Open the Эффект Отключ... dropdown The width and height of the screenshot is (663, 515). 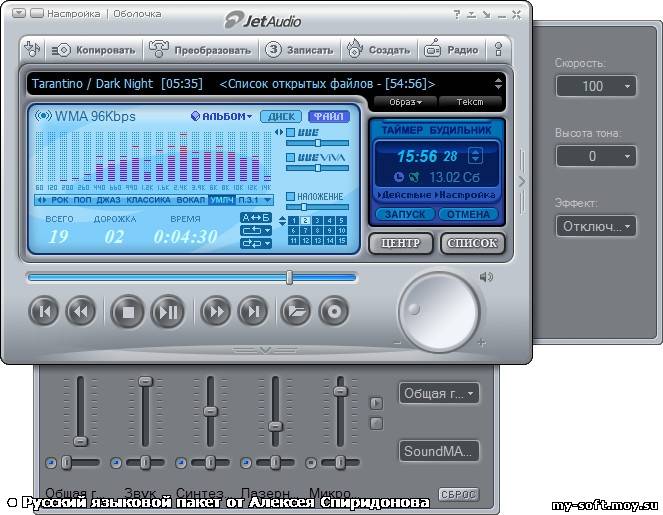pyautogui.click(x=596, y=226)
